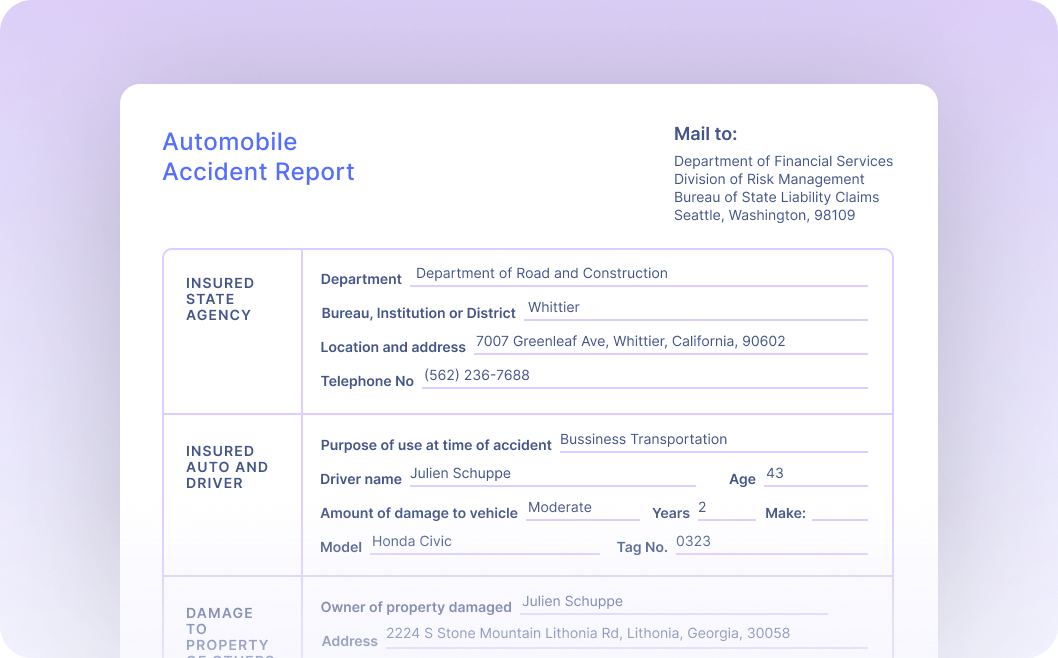This screenshot has width=1058, height=658.
Task: Click the empty Make field
Action: click(x=838, y=511)
